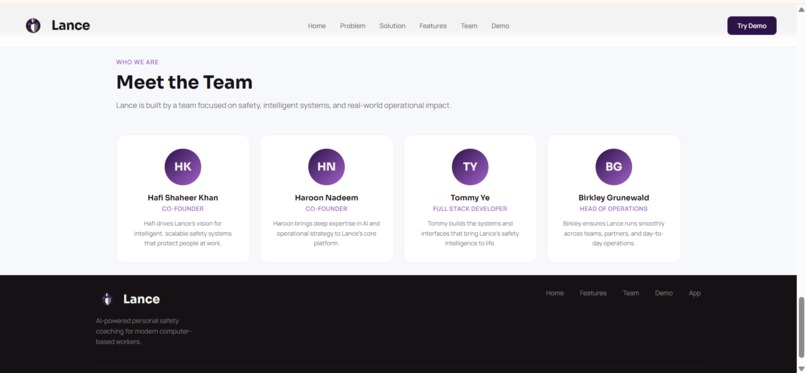Select the BG avatar circle
The height and width of the screenshot is (373, 806).
(614, 166)
